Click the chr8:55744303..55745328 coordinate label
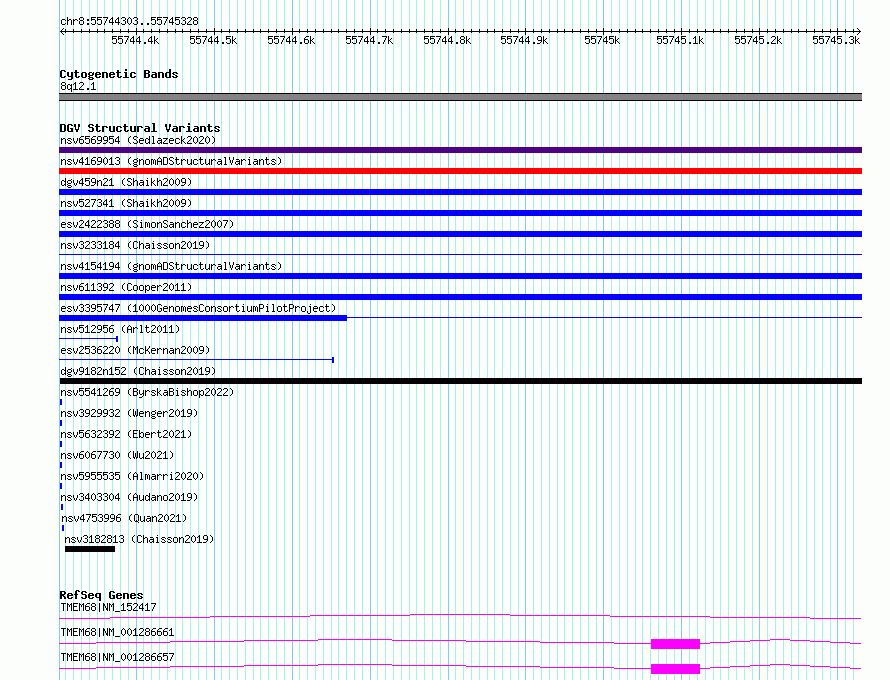Screen dimensions: 890x680 coord(129,21)
